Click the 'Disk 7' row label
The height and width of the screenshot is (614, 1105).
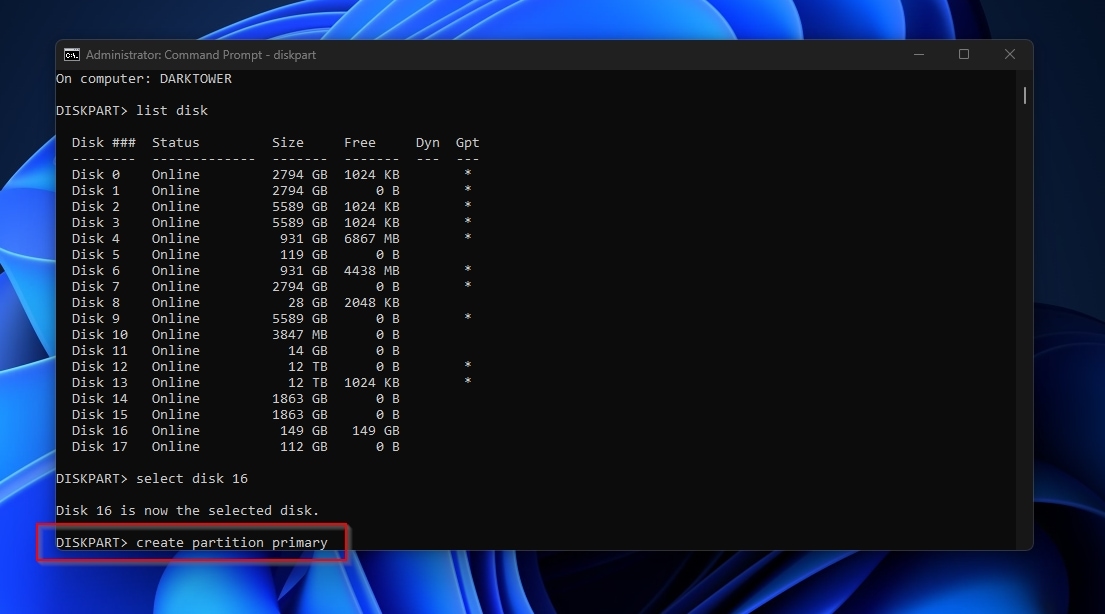point(96,286)
